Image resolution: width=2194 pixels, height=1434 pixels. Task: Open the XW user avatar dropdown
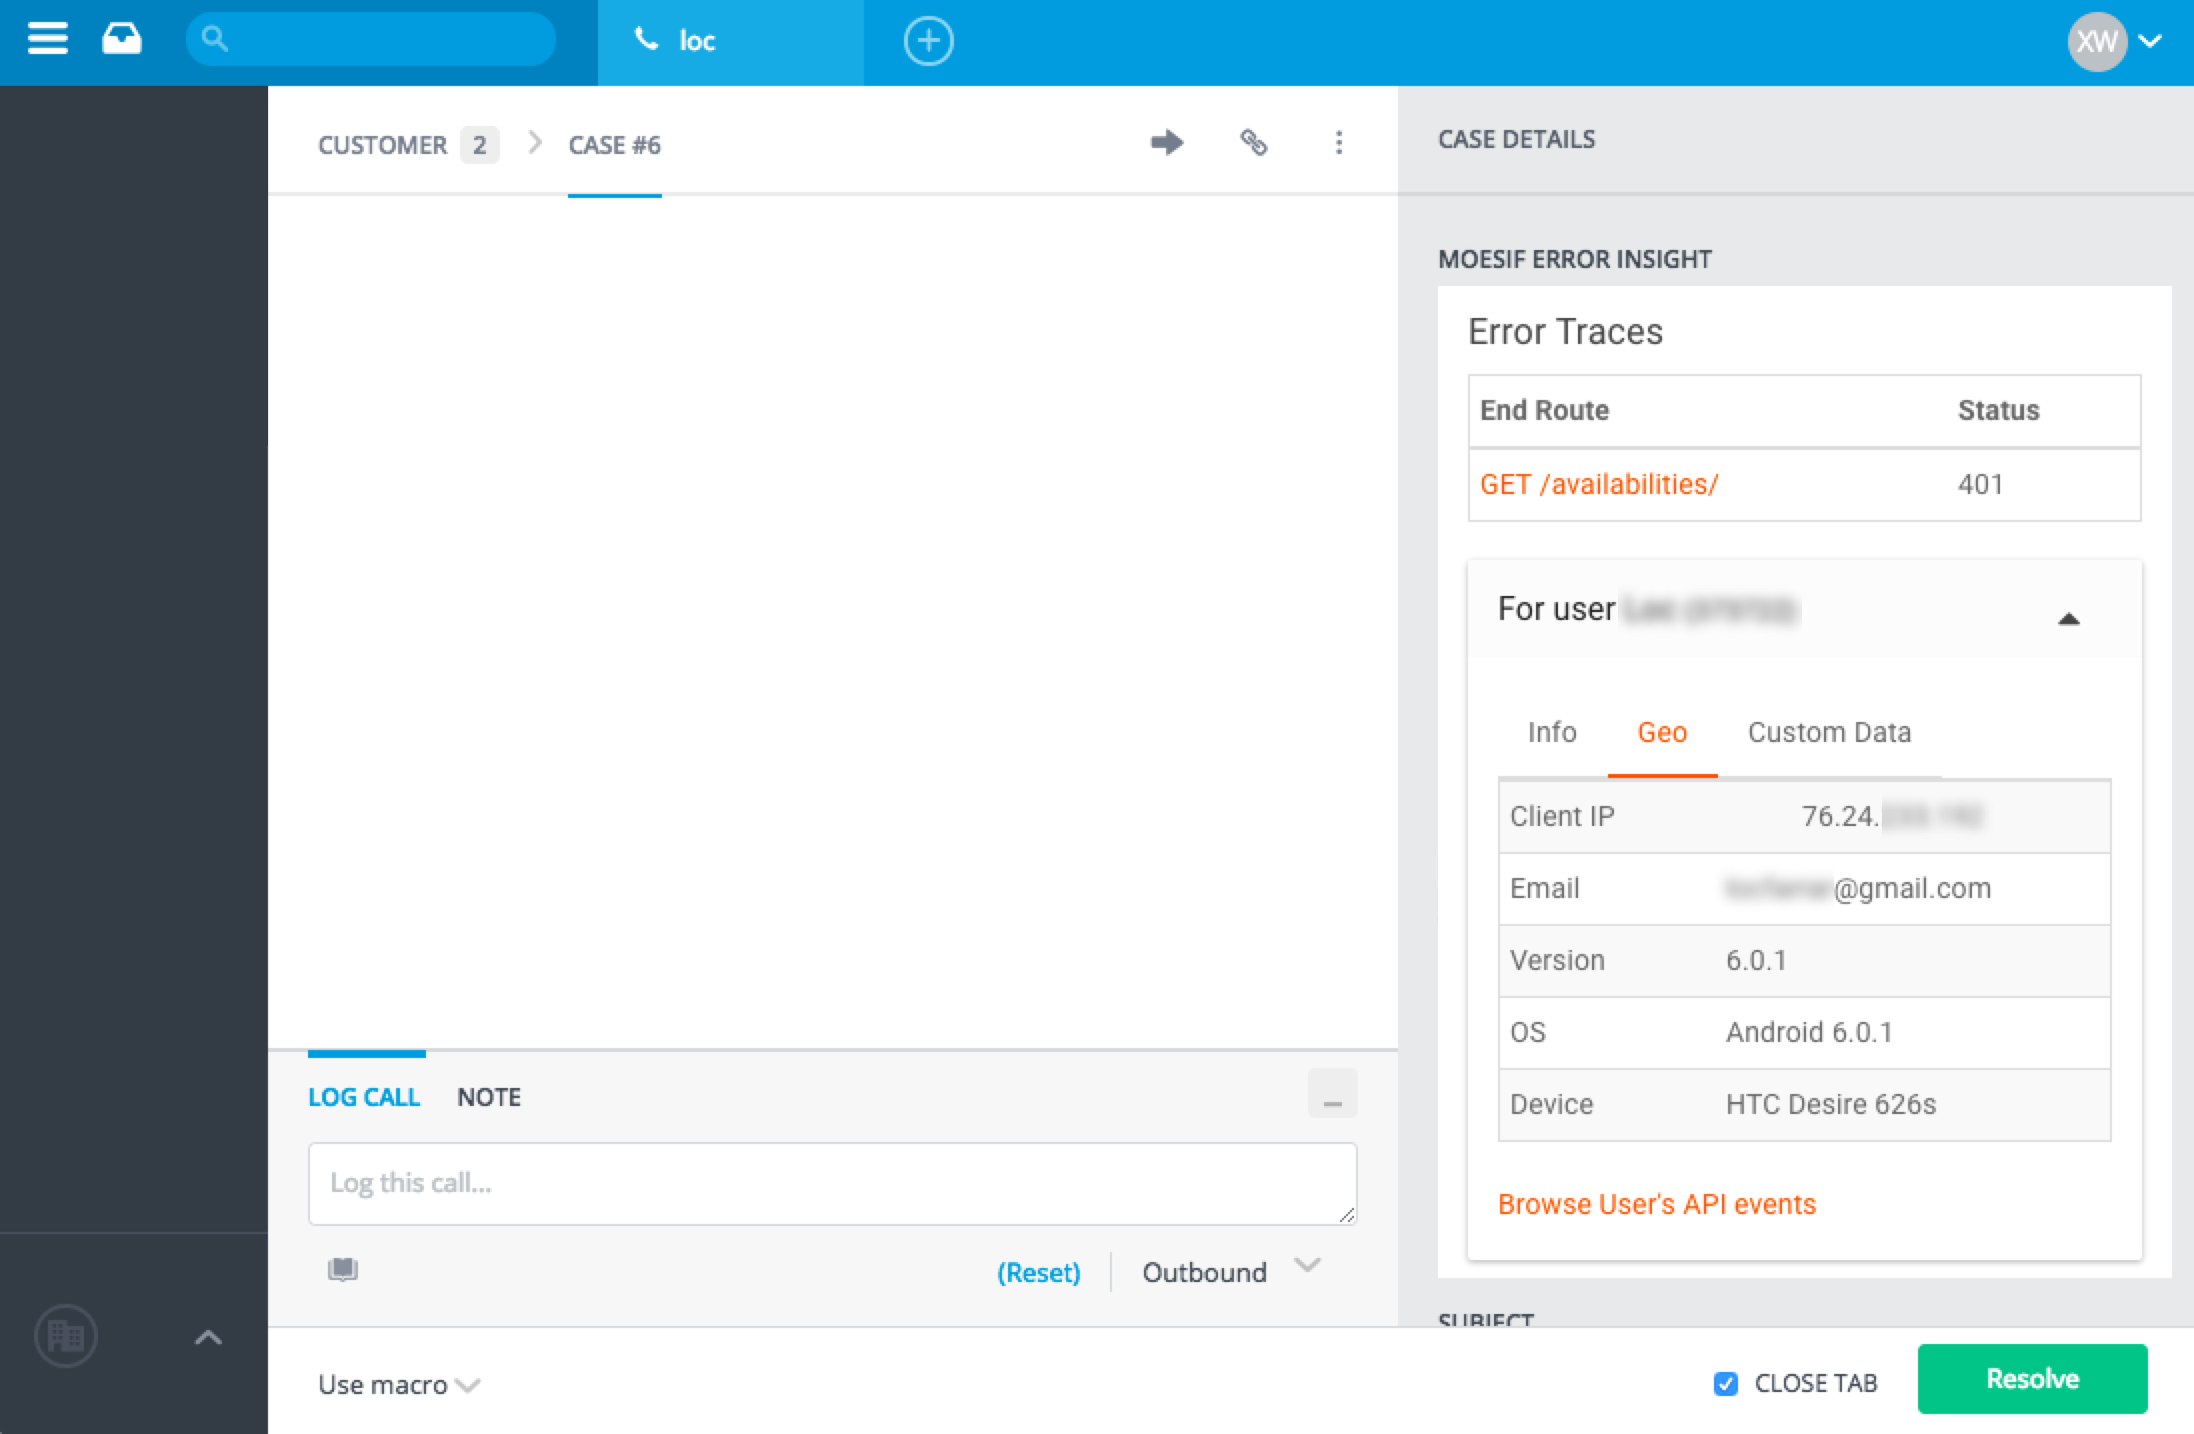2114,41
